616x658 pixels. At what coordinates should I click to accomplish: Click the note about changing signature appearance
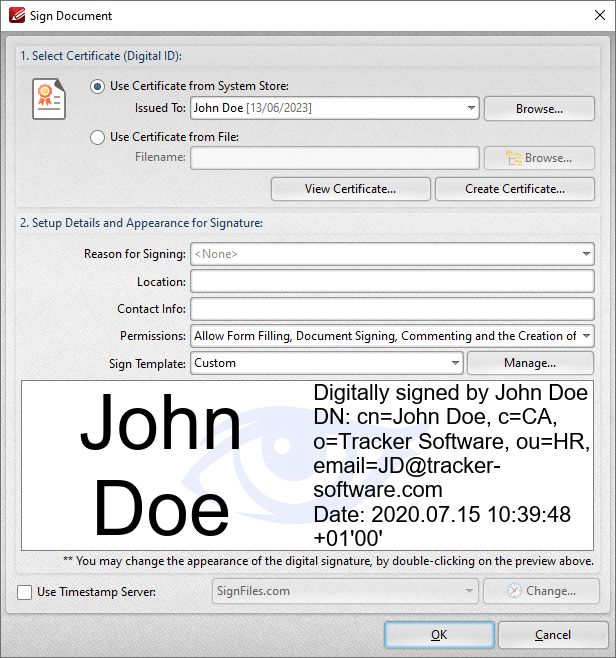328,561
